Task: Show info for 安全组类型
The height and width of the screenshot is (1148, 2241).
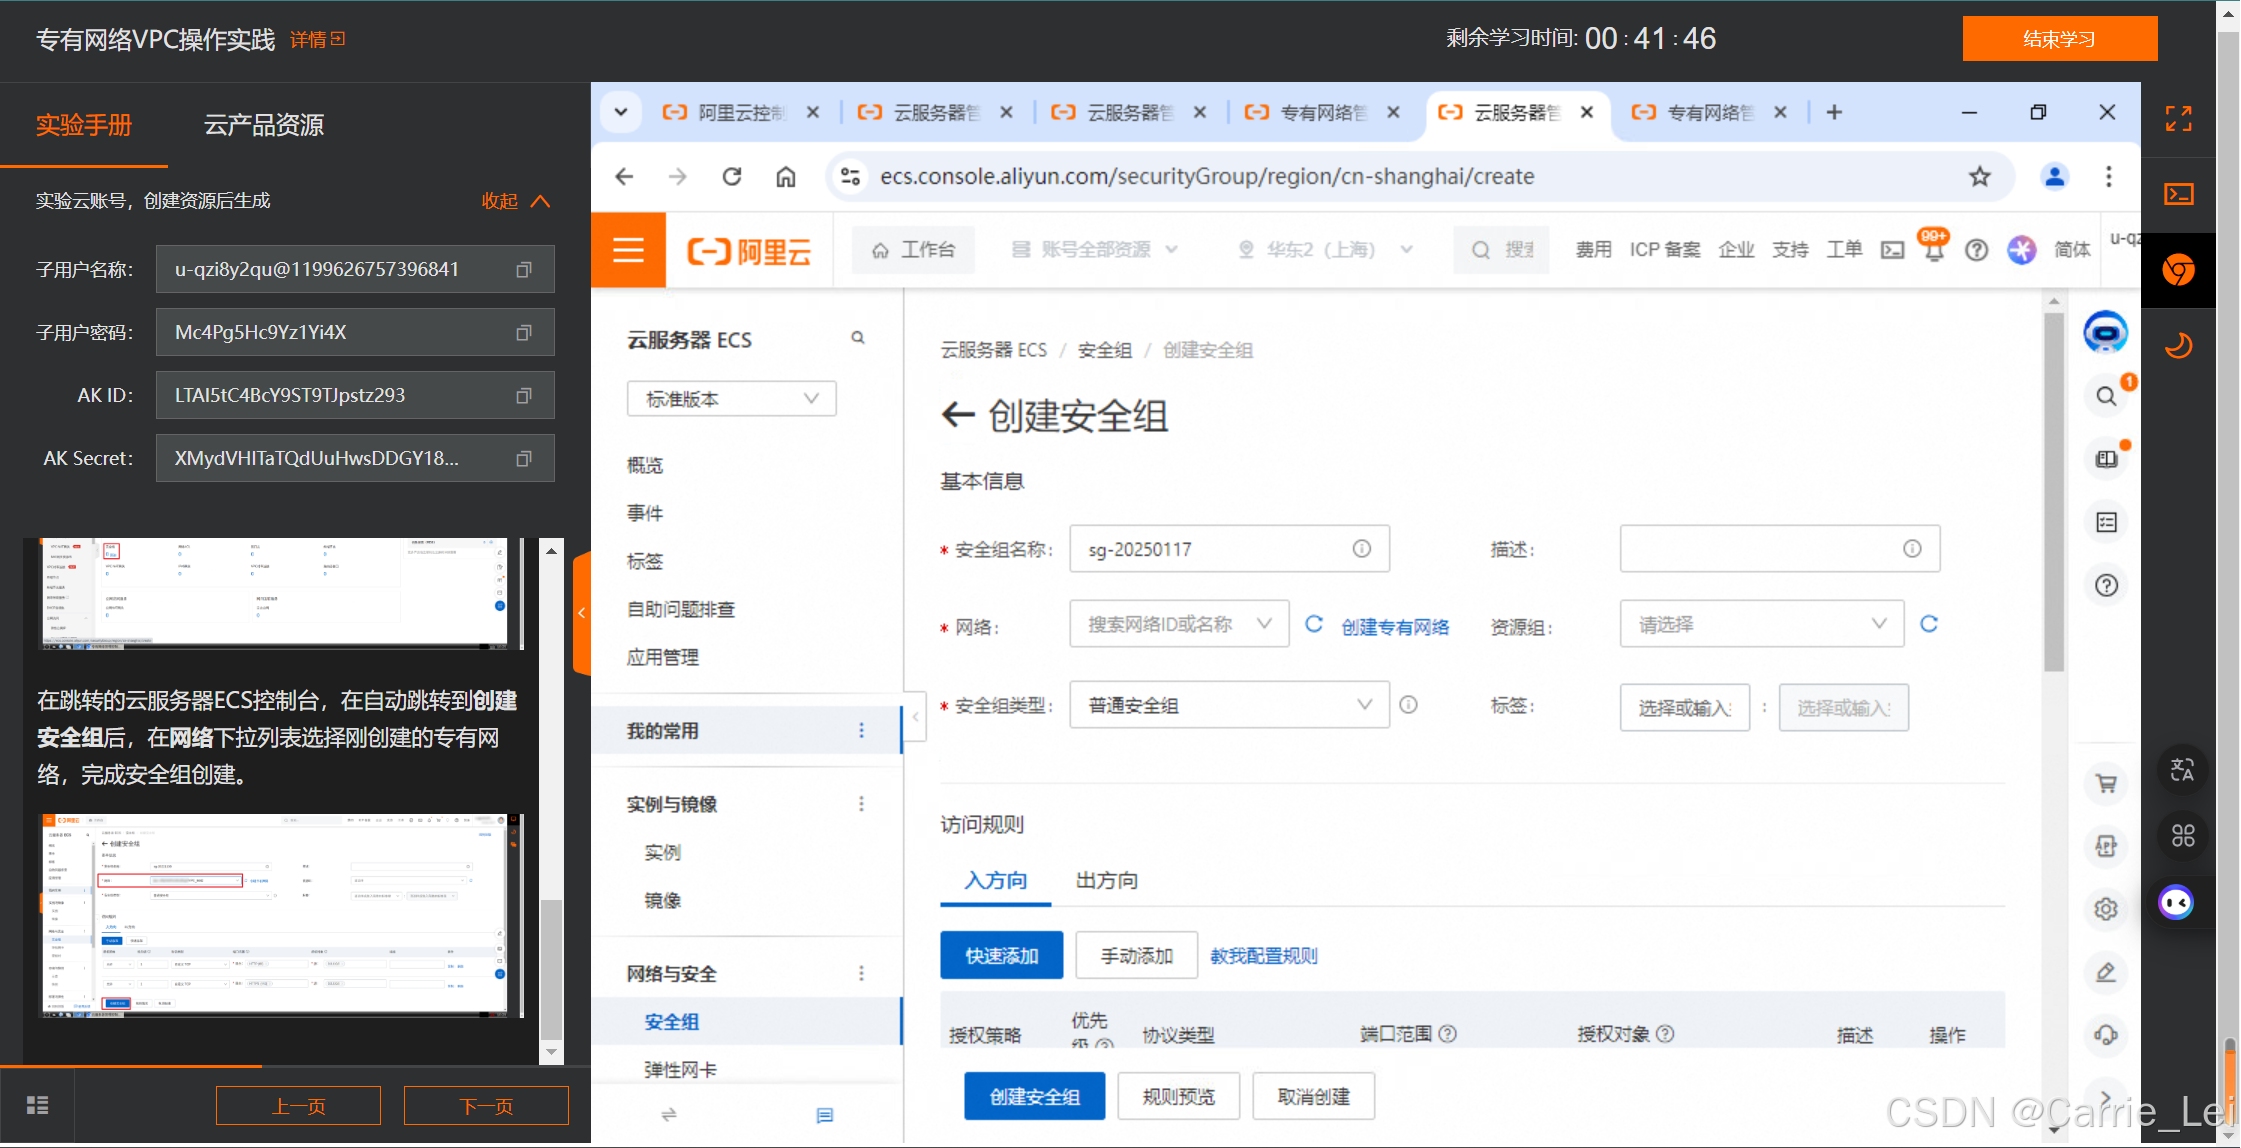Action: tap(1408, 705)
